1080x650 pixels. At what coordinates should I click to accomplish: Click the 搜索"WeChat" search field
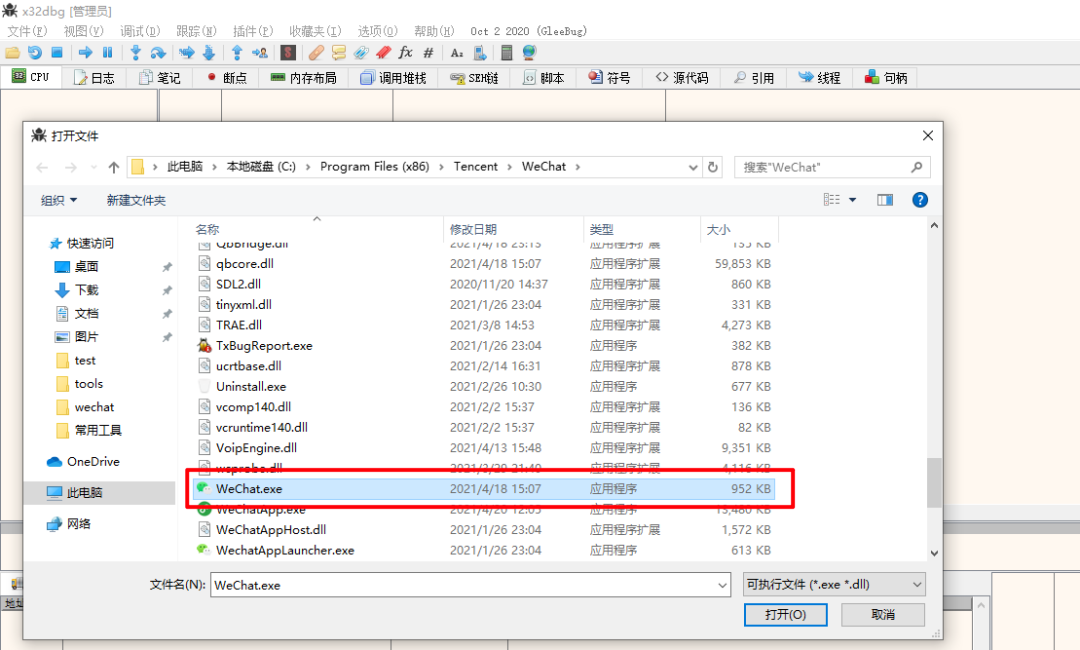(x=832, y=167)
